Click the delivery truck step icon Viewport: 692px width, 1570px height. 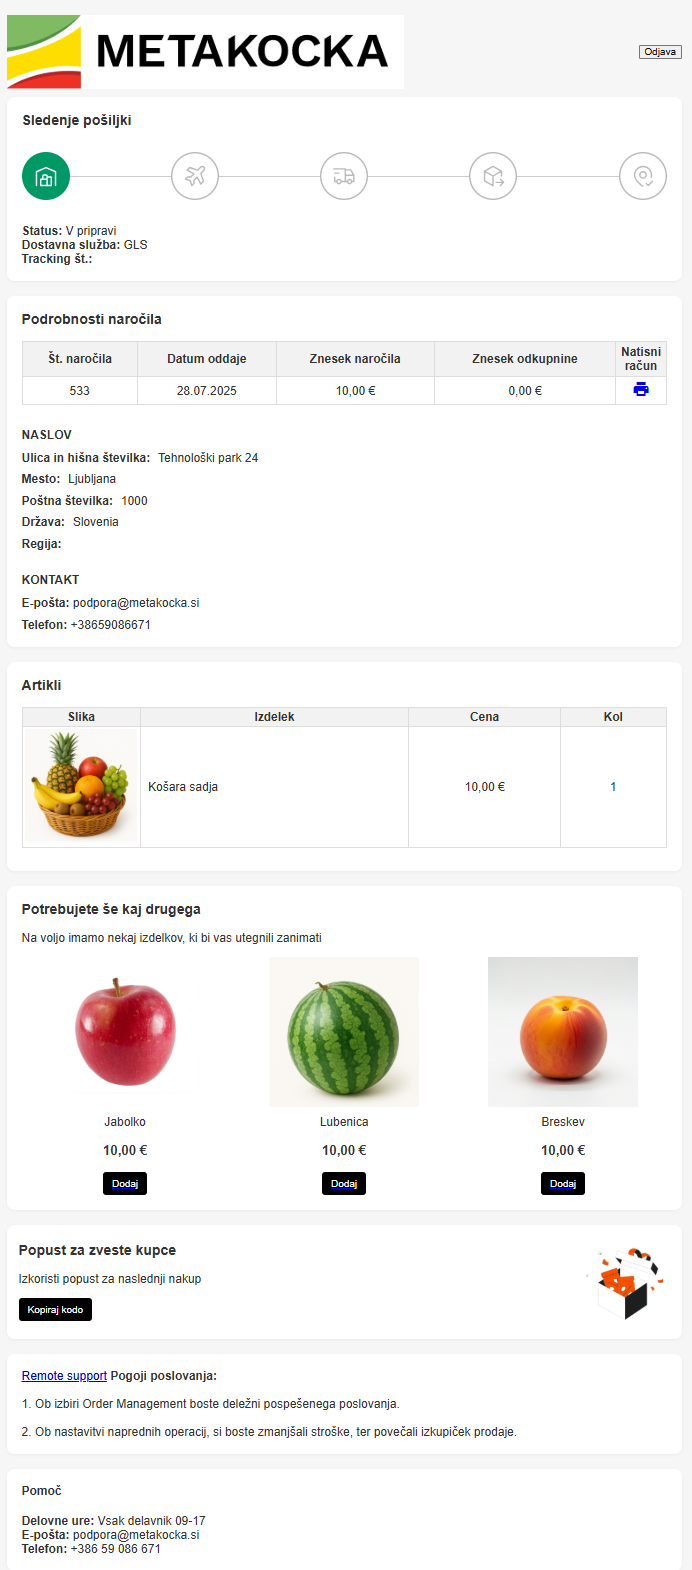coord(344,177)
